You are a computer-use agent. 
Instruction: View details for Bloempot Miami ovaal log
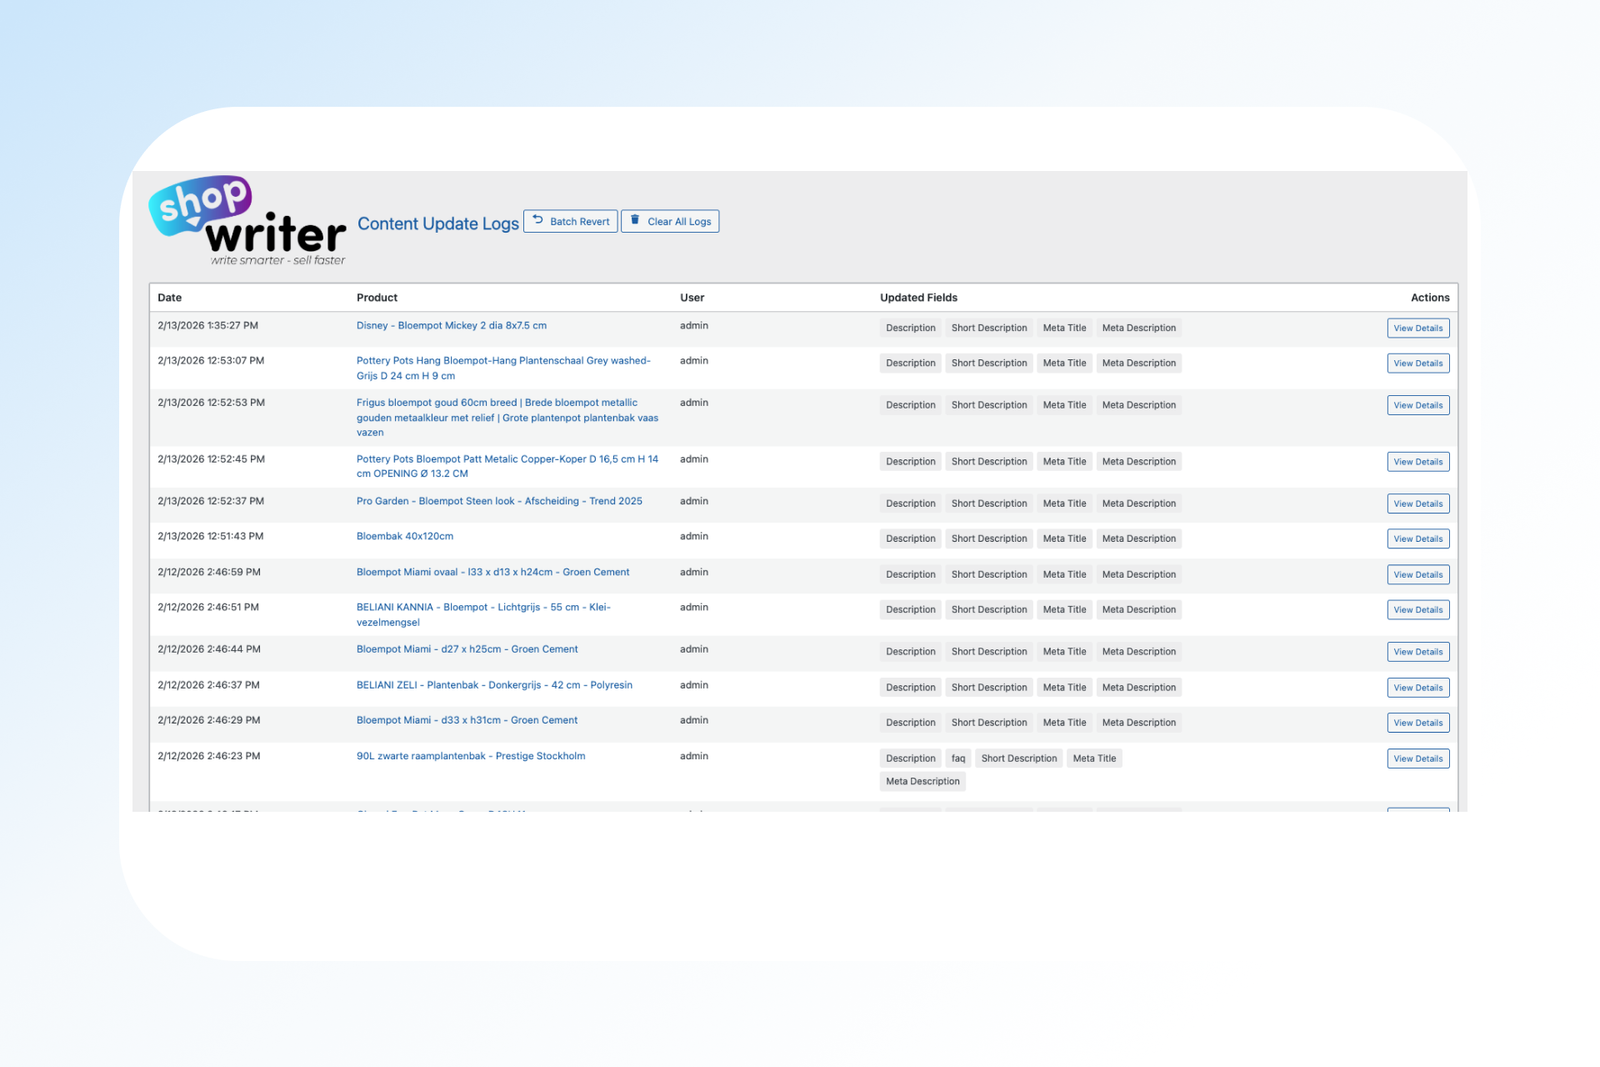tap(1417, 575)
